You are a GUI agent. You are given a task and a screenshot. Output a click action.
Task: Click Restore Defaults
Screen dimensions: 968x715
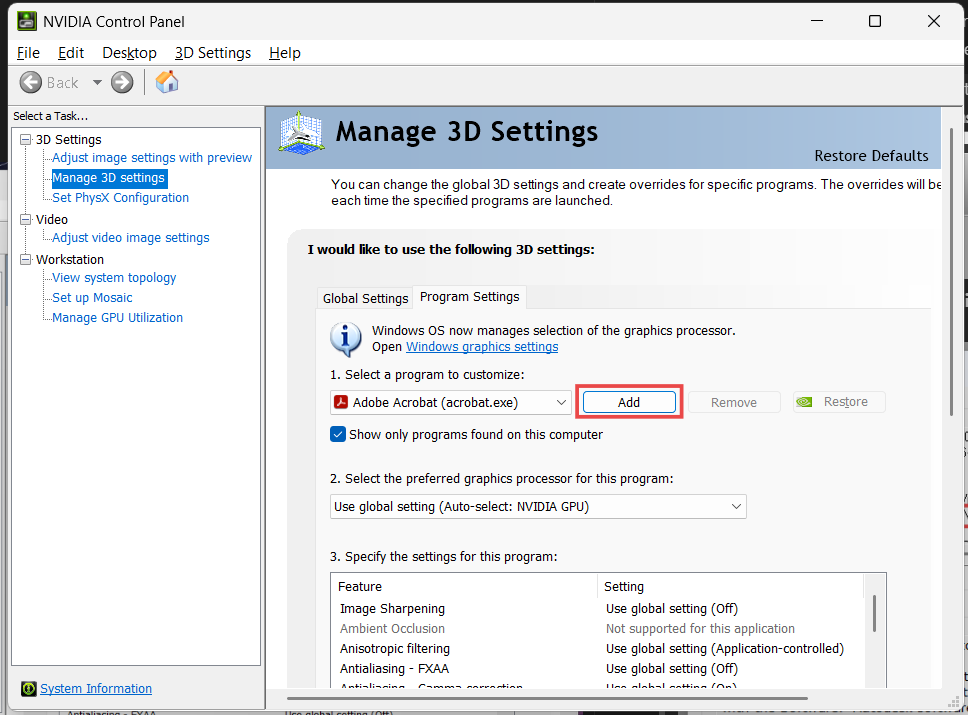click(870, 156)
